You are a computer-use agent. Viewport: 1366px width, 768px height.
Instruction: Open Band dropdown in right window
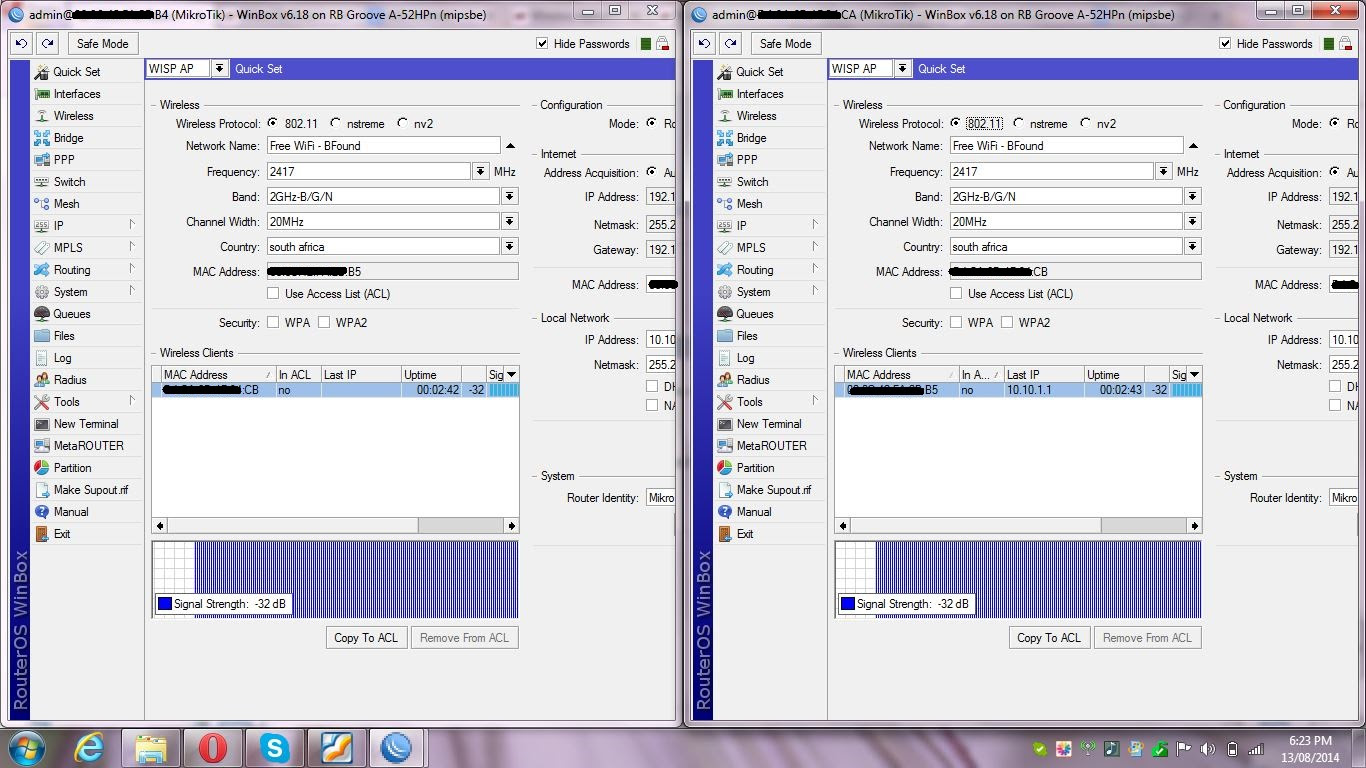click(1193, 197)
